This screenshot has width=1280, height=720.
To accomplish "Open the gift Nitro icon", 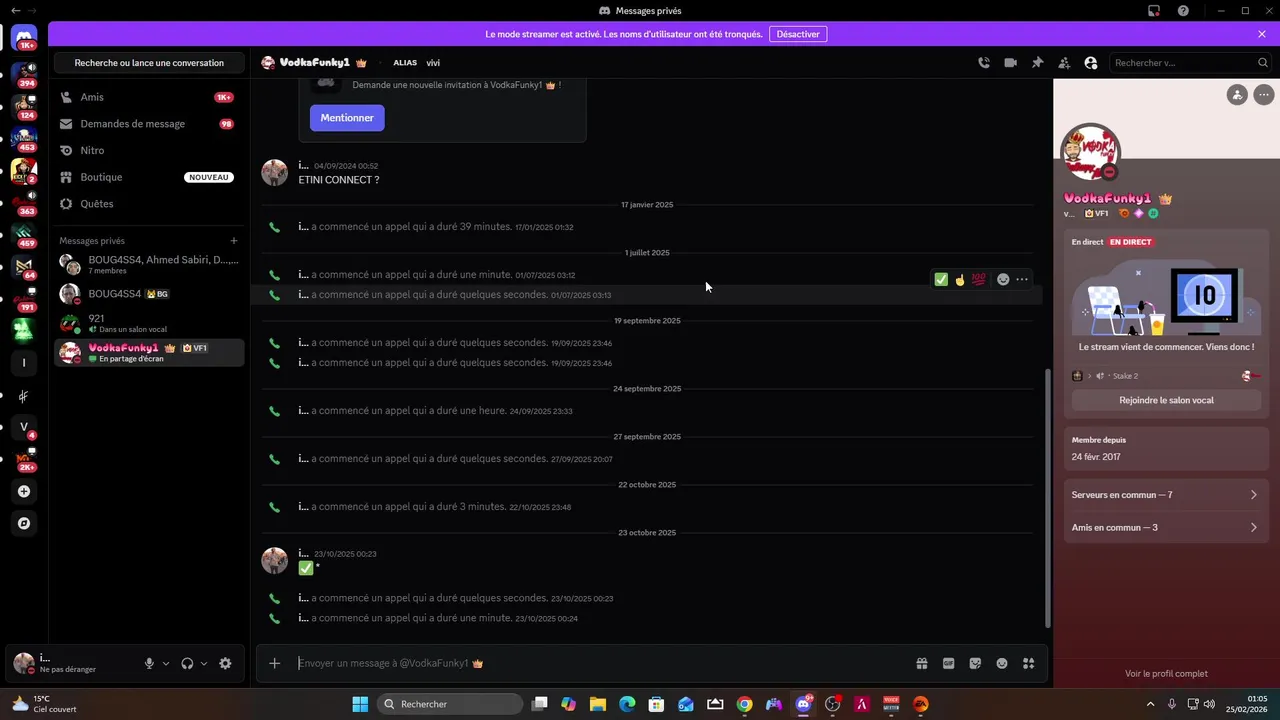I will click(x=922, y=663).
